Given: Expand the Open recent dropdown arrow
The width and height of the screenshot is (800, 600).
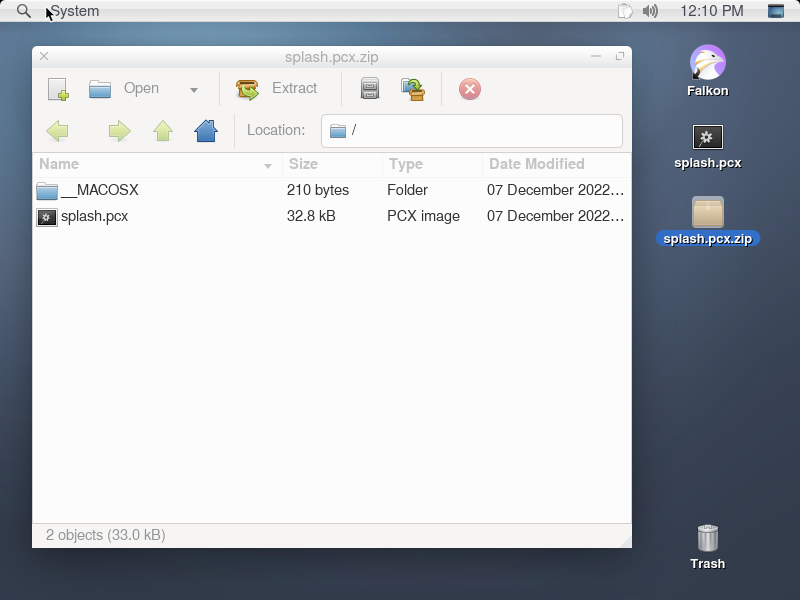Looking at the screenshot, I should (194, 90).
